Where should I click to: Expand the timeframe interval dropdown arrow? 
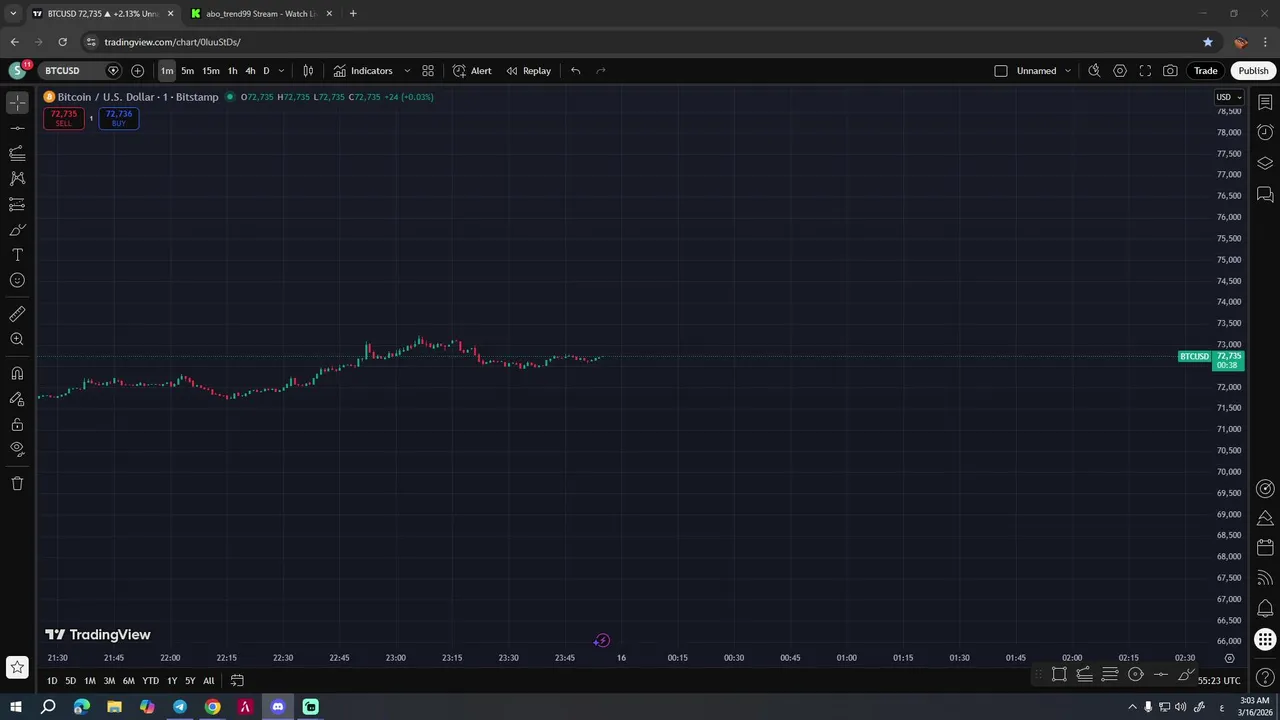click(x=281, y=71)
